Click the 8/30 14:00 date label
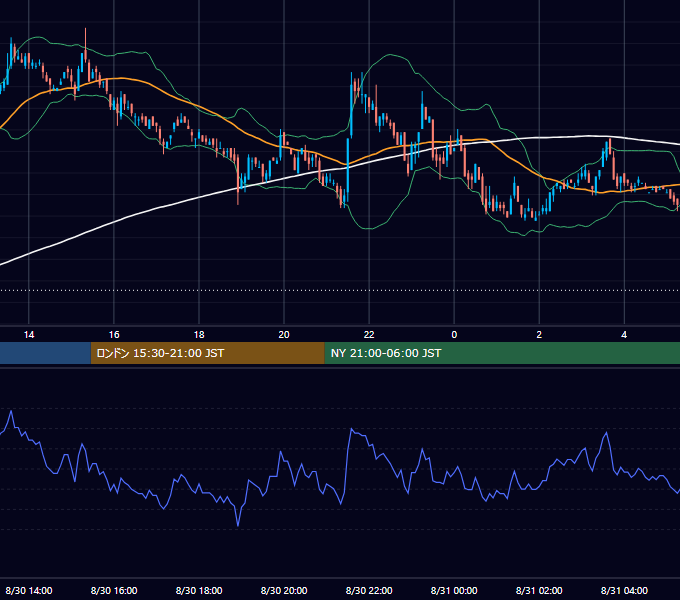This screenshot has height=600, width=680. coord(29,590)
